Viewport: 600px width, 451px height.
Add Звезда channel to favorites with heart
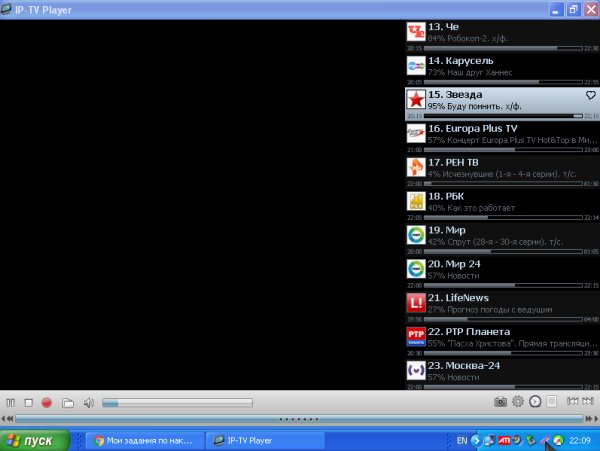591,95
